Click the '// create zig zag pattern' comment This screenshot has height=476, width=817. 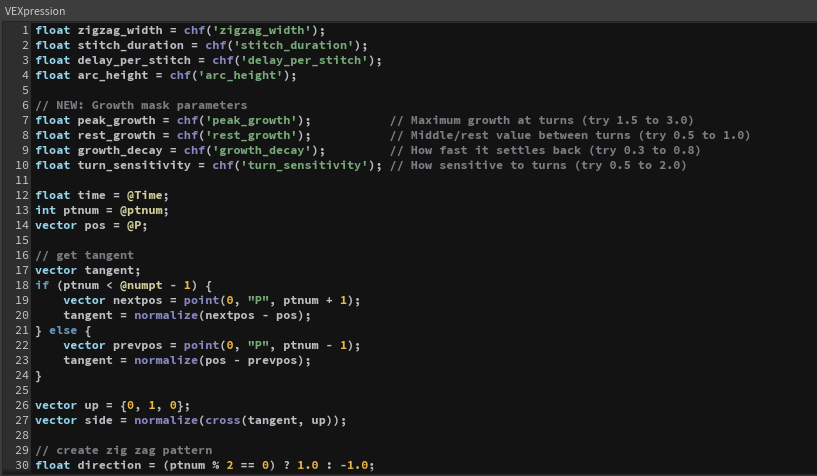(123, 450)
